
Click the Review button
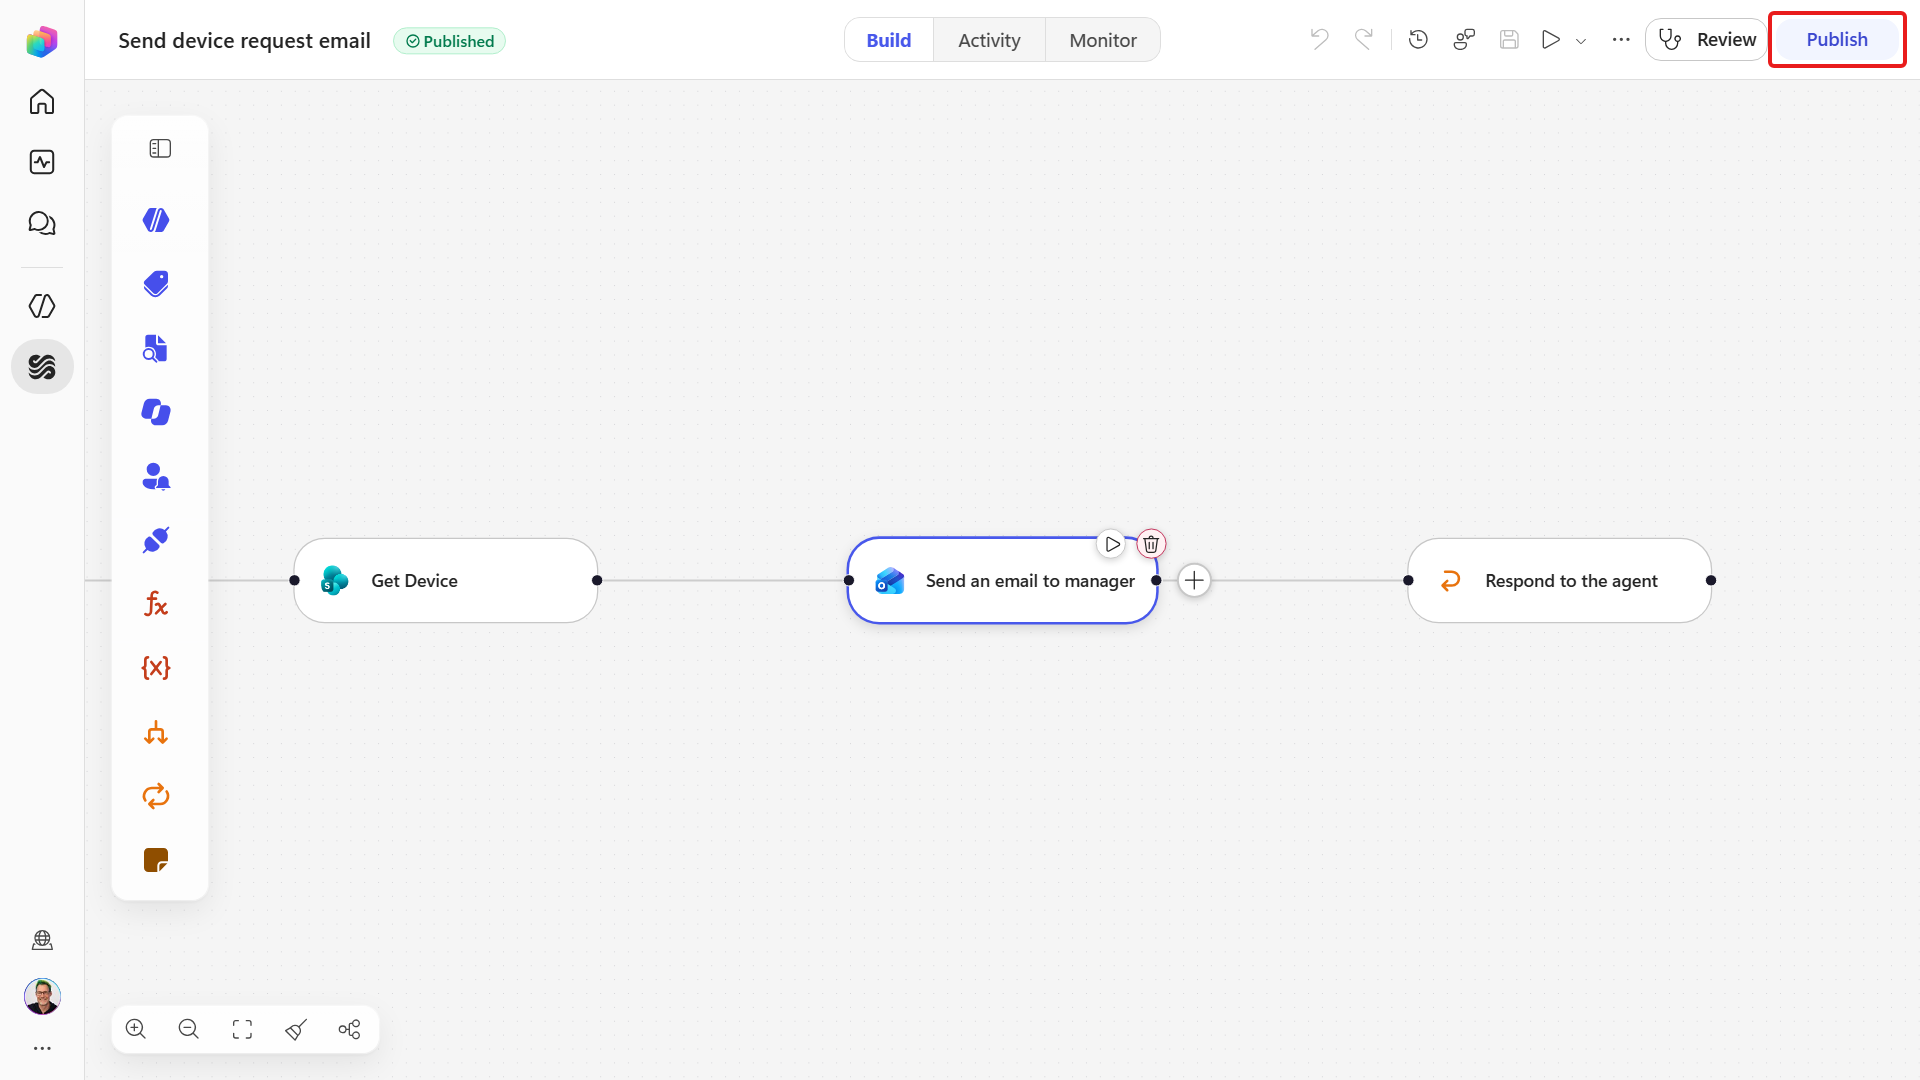click(1707, 40)
